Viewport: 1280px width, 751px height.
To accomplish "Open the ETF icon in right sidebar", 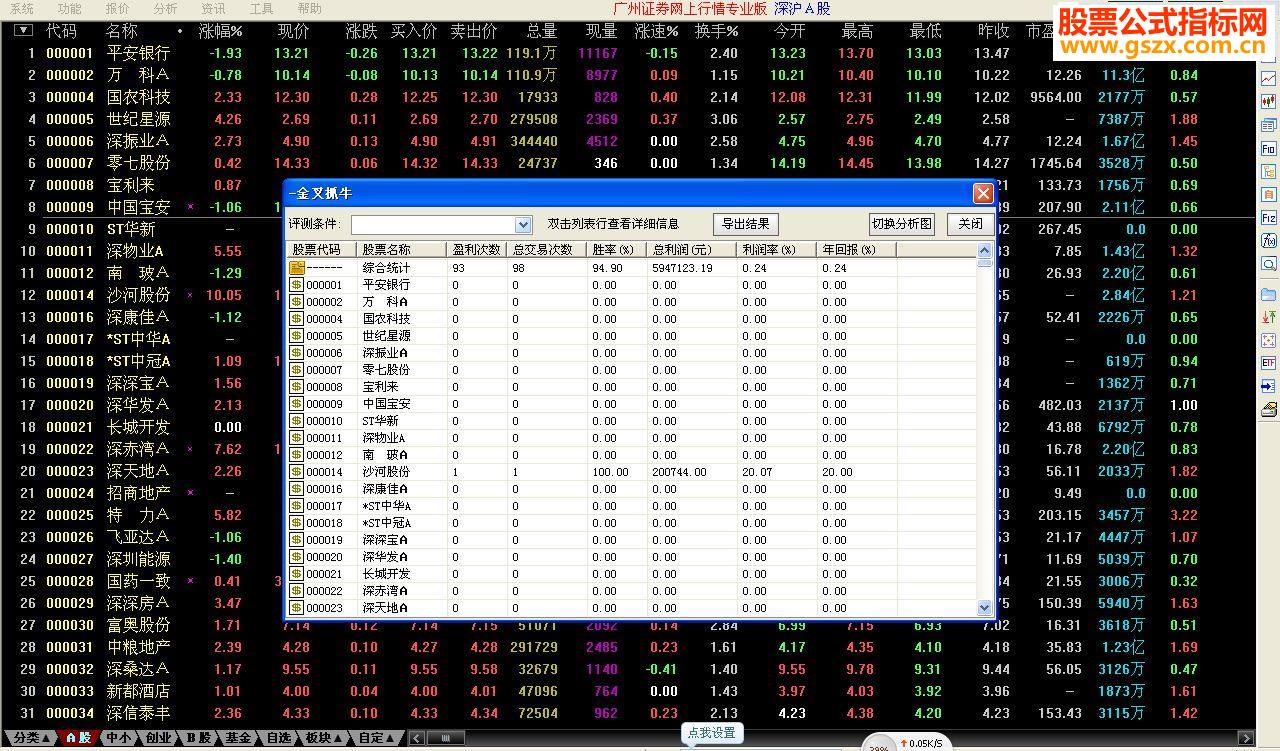I will pyautogui.click(x=1268, y=363).
